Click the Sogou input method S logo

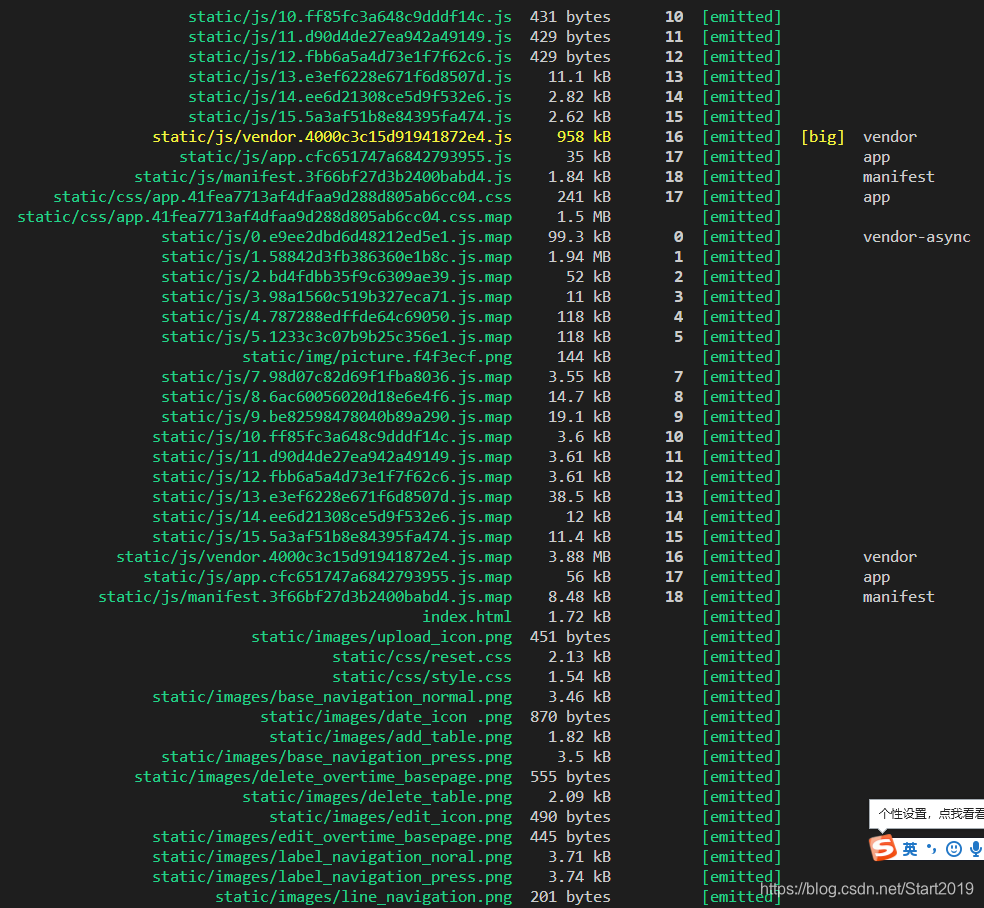point(882,848)
